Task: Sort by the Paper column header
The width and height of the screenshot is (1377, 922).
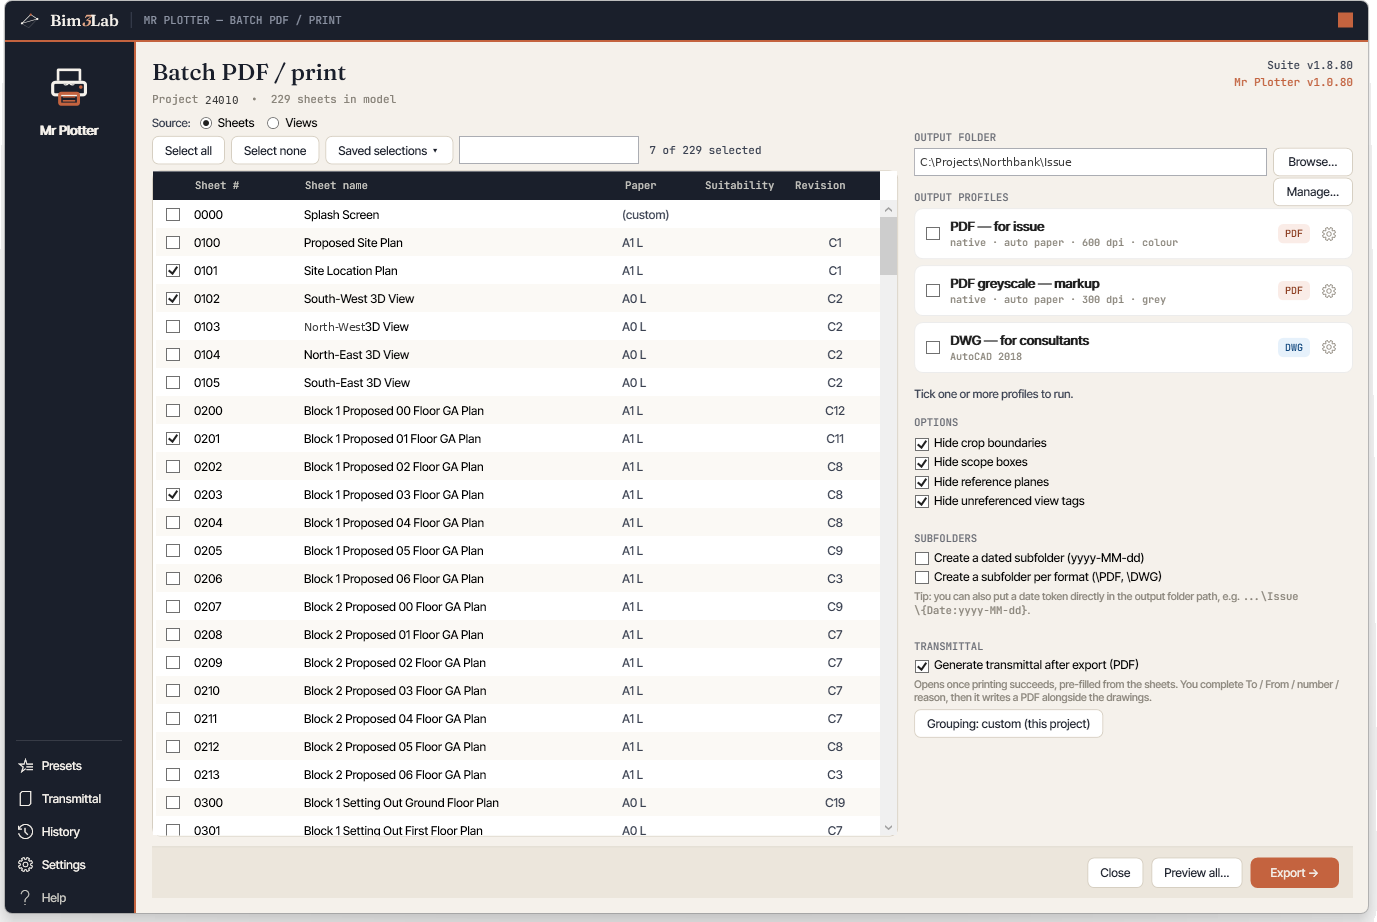Action: click(641, 186)
